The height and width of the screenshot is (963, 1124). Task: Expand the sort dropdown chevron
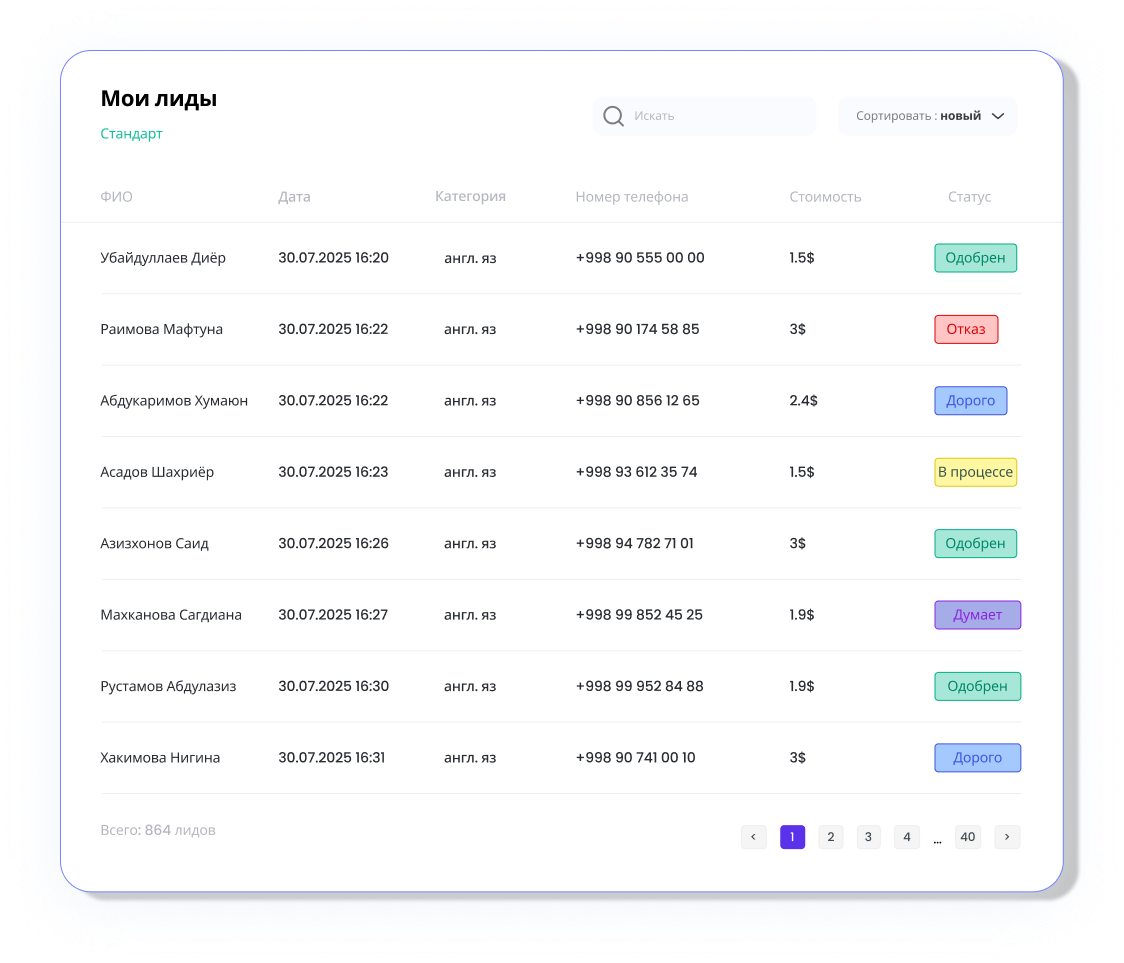[x=997, y=116]
